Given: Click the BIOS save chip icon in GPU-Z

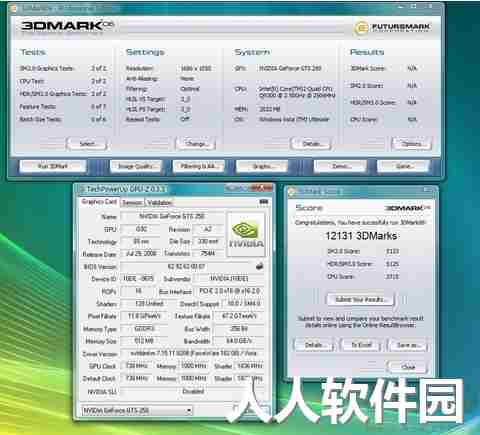Looking at the screenshot, I should point(260,266).
